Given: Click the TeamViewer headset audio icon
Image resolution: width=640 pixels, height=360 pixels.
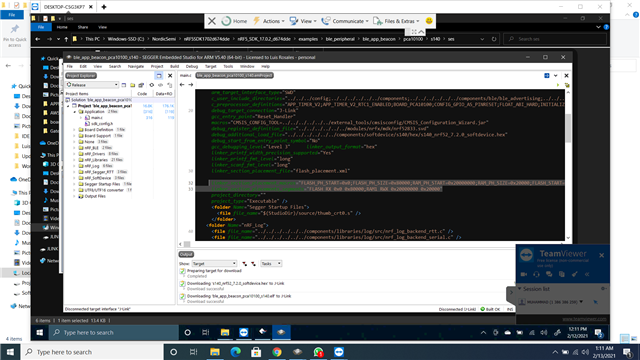Looking at the screenshot, I should (x=536, y=274).
